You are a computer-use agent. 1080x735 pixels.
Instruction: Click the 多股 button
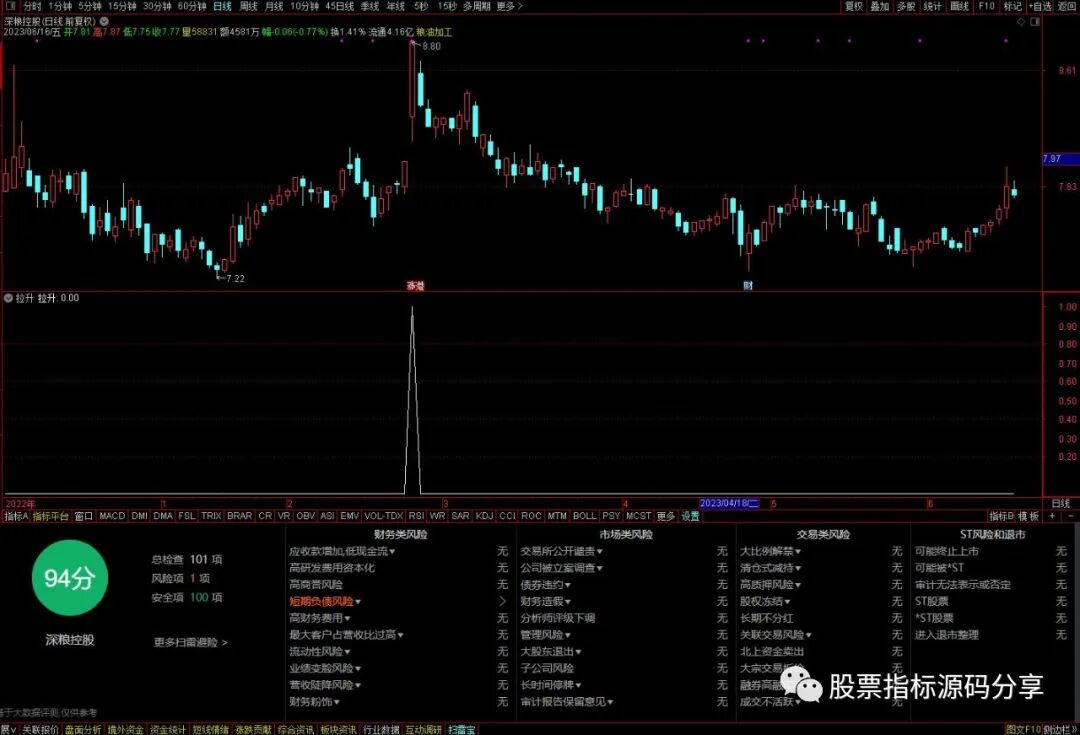pyautogui.click(x=906, y=6)
